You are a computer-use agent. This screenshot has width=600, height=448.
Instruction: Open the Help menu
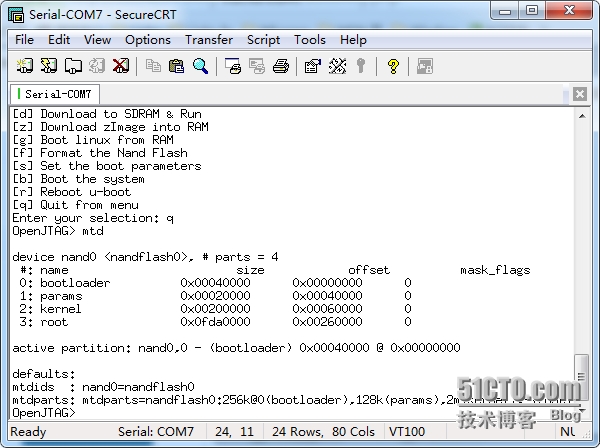353,40
